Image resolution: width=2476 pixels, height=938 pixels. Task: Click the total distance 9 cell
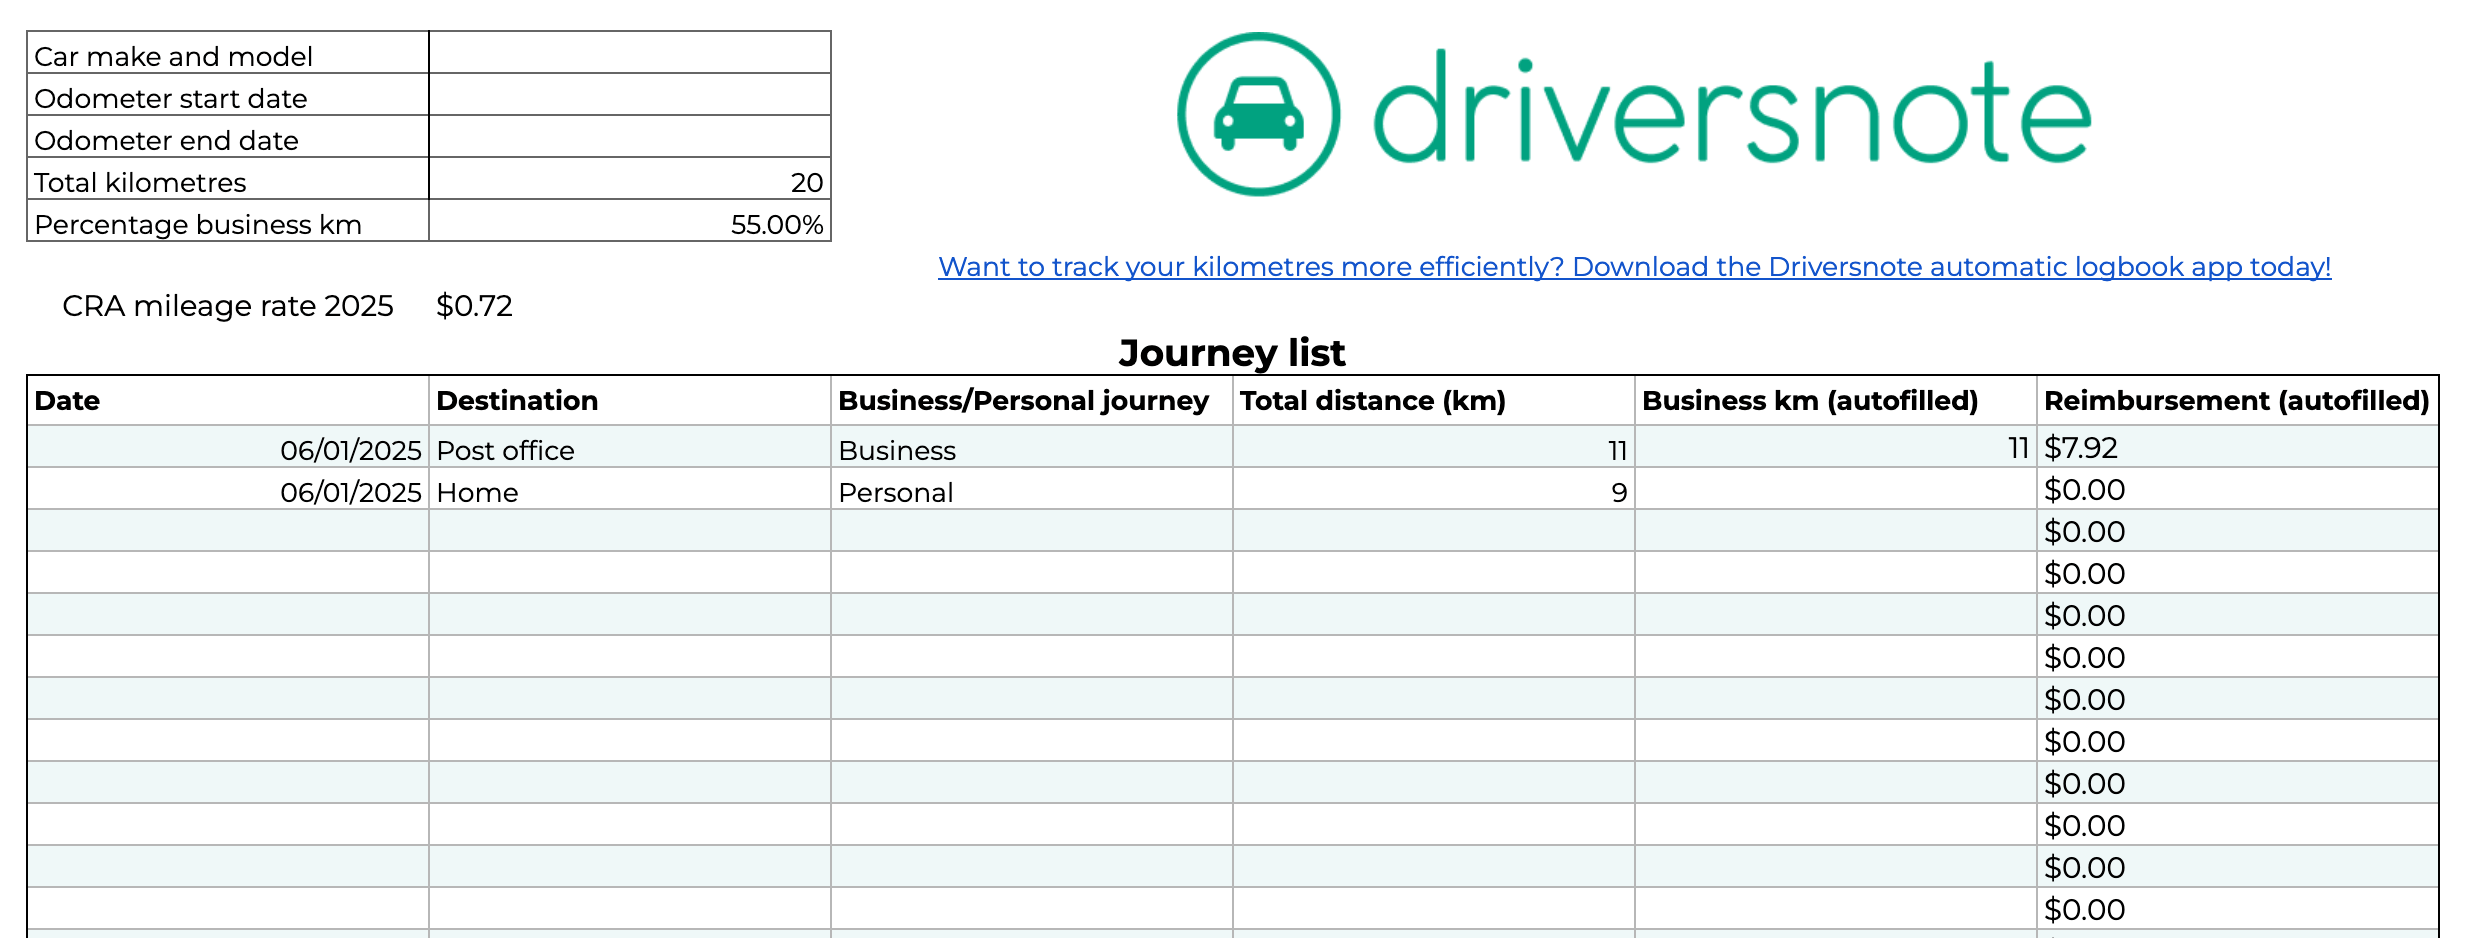click(1434, 489)
